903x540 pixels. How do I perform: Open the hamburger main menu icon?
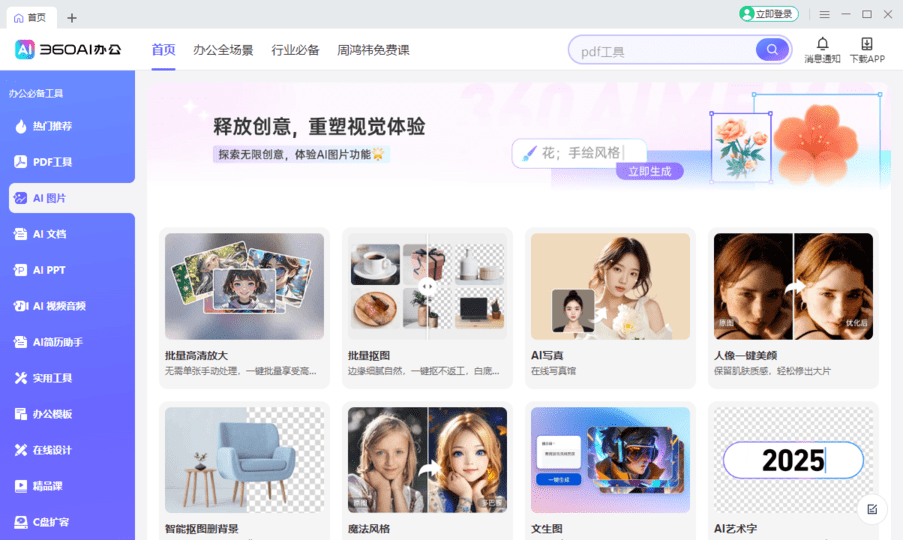pos(825,14)
